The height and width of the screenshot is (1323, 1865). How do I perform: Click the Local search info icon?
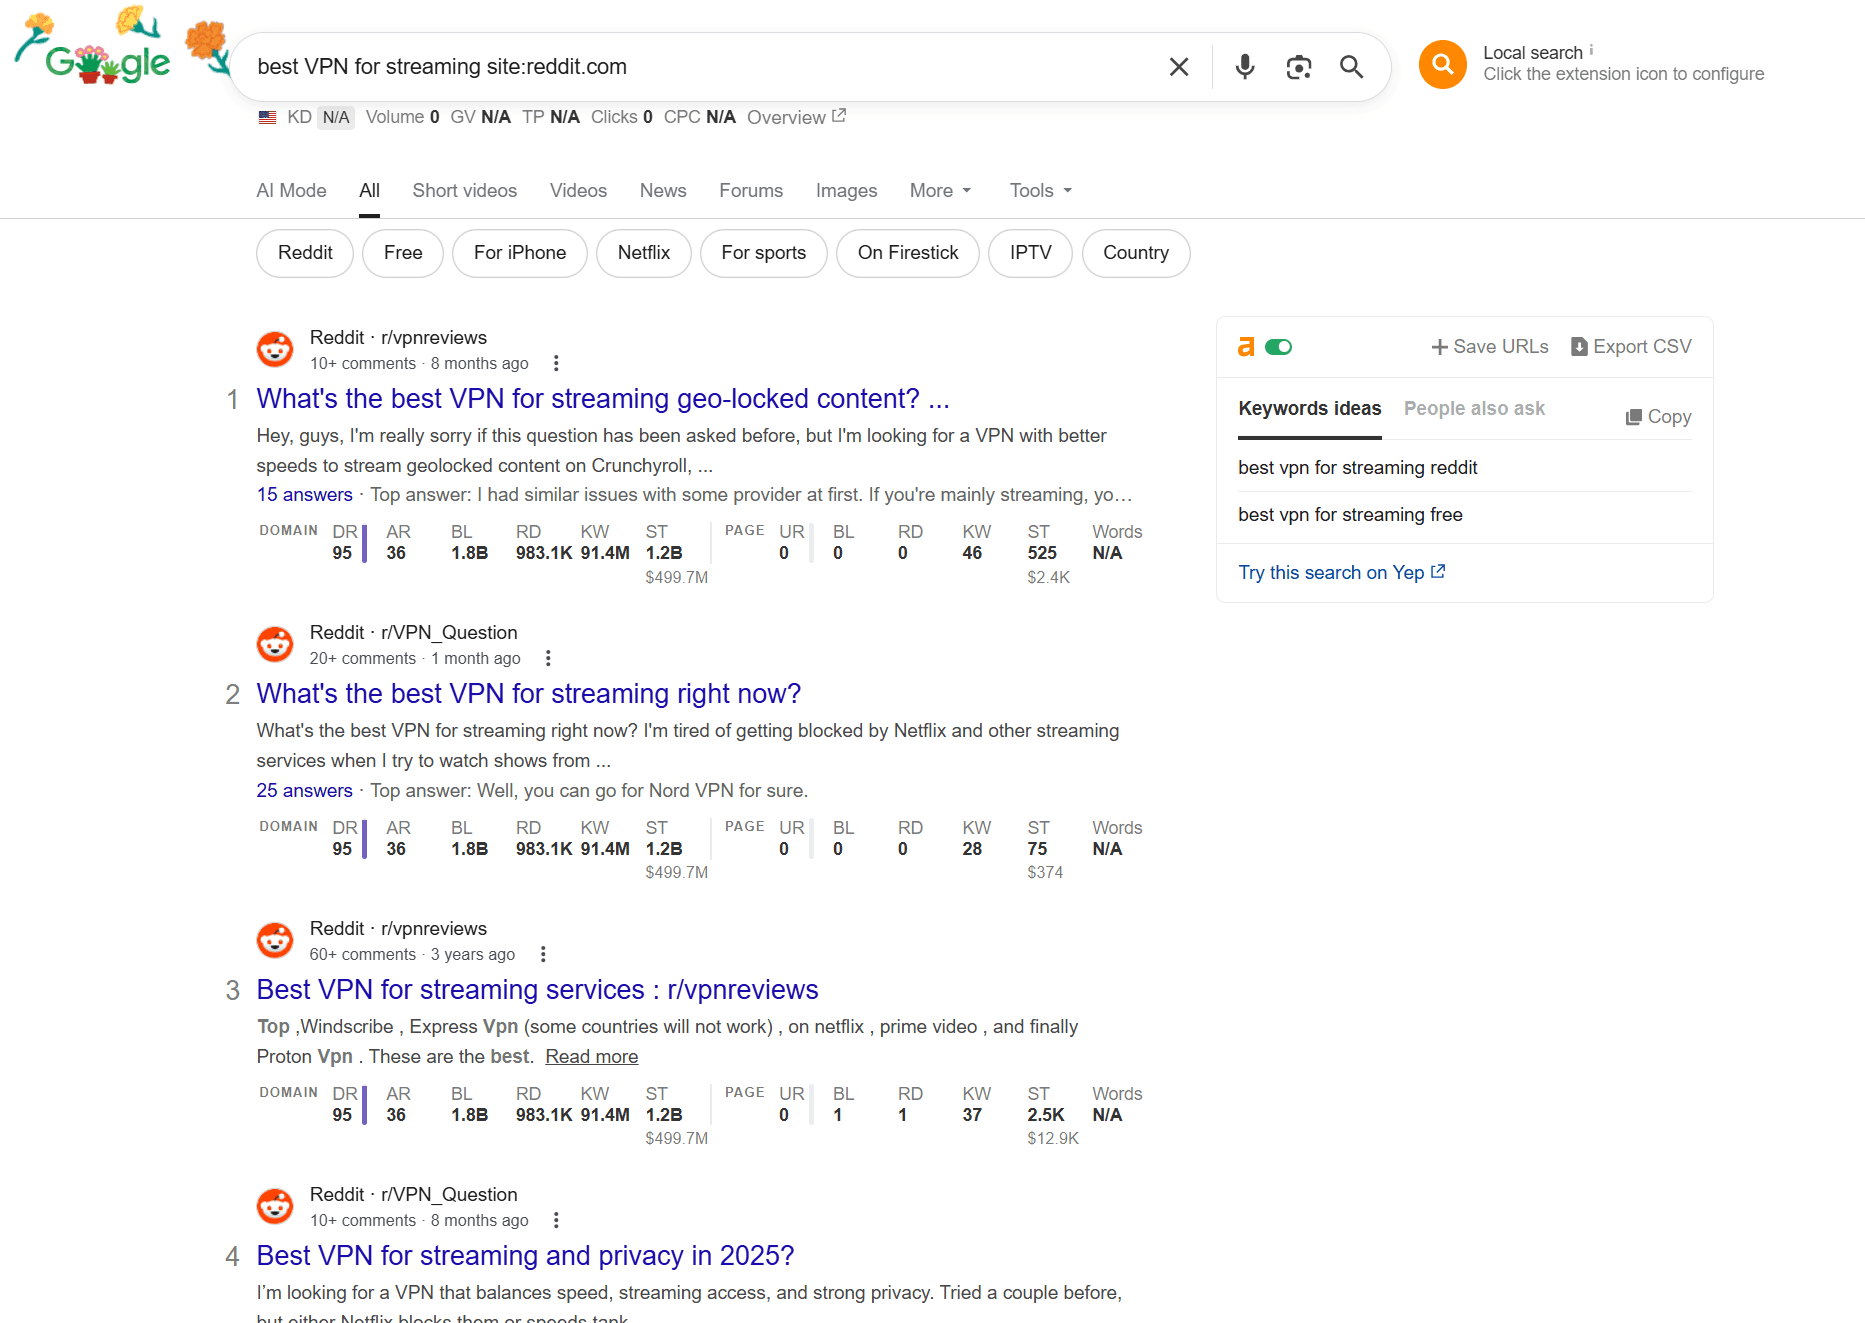[1591, 50]
